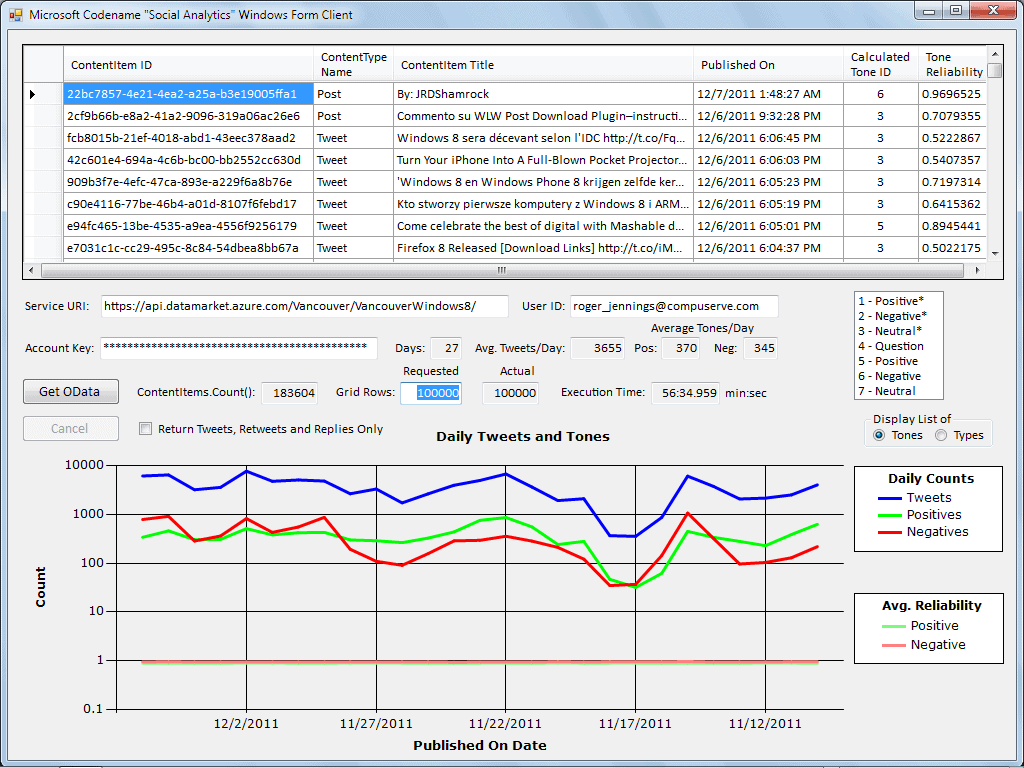Click the green Positives legend swatch
The width and height of the screenshot is (1024, 768).
tap(890, 515)
